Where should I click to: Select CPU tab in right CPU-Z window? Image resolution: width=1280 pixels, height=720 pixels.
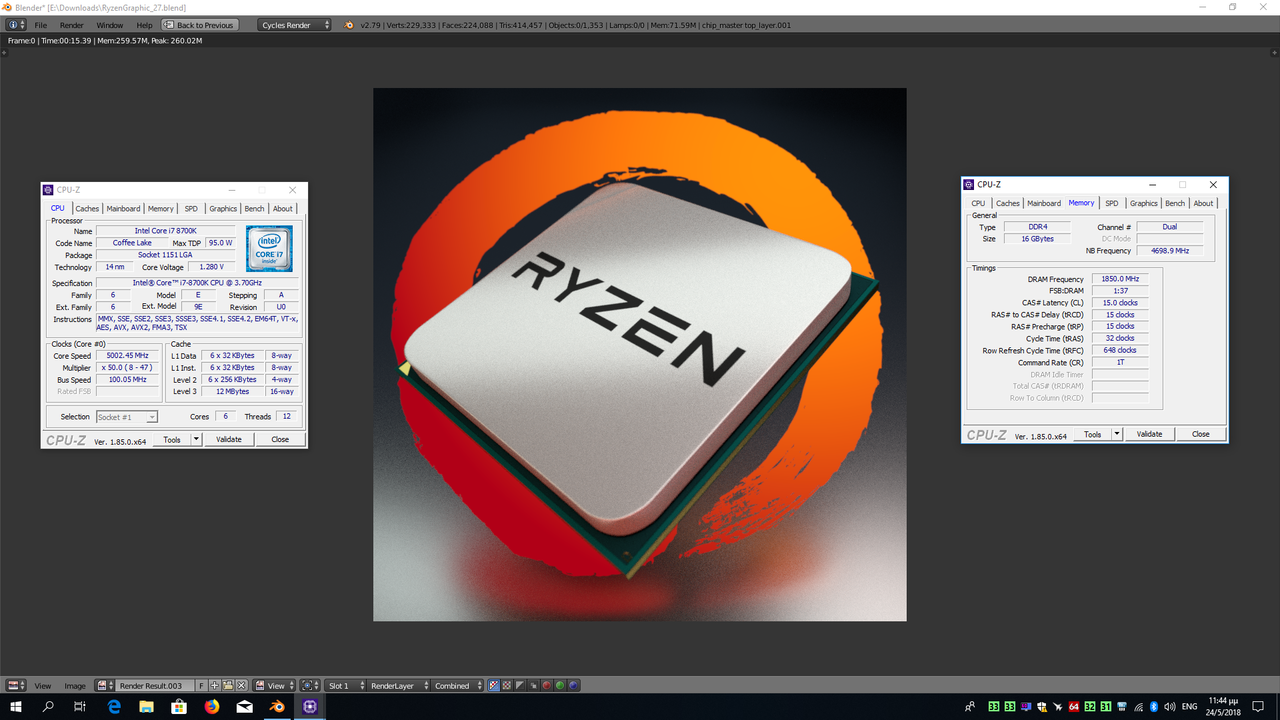pyautogui.click(x=978, y=203)
